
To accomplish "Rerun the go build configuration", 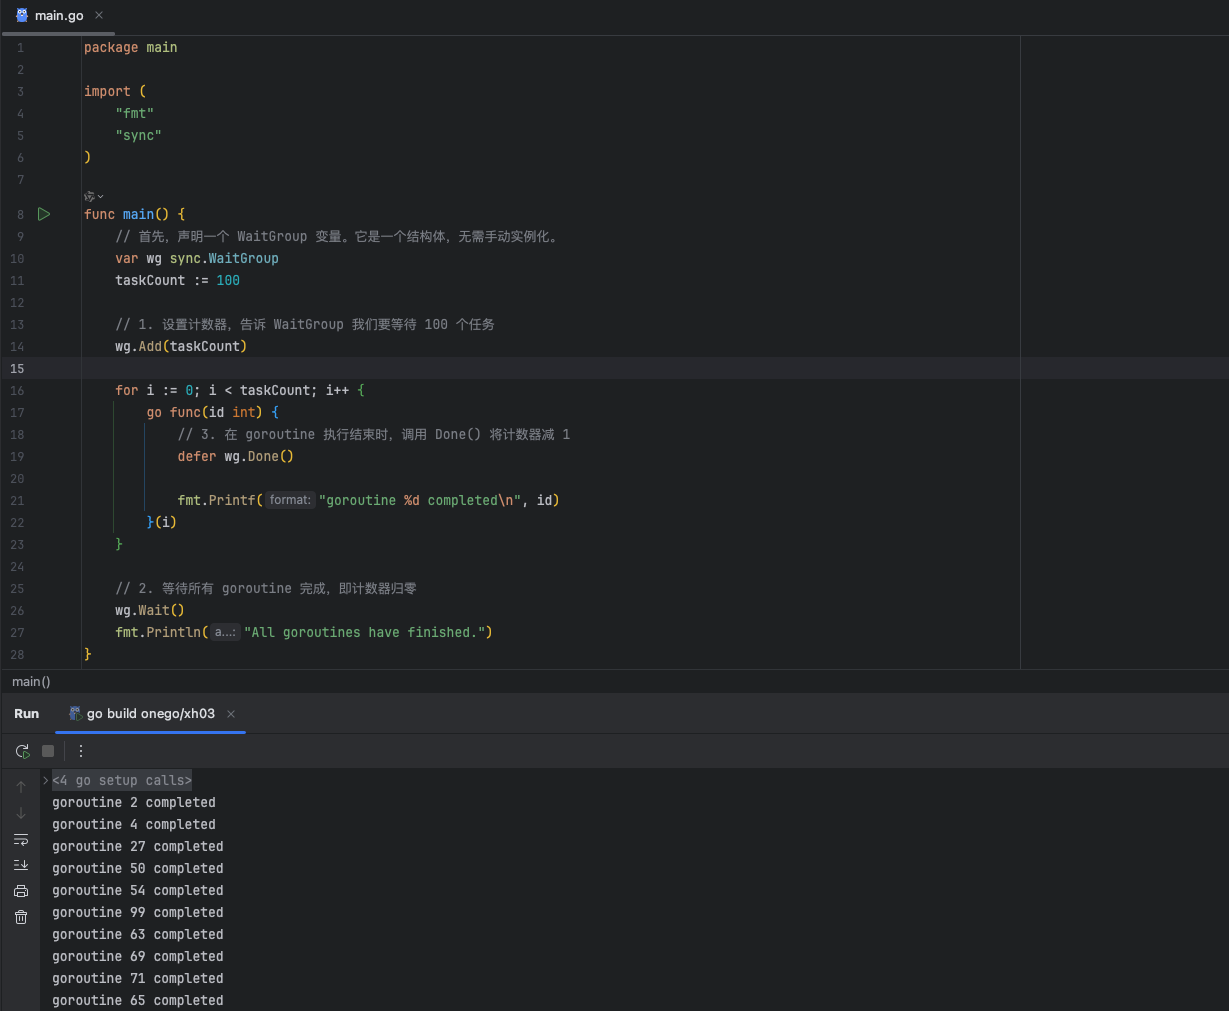I will (23, 751).
